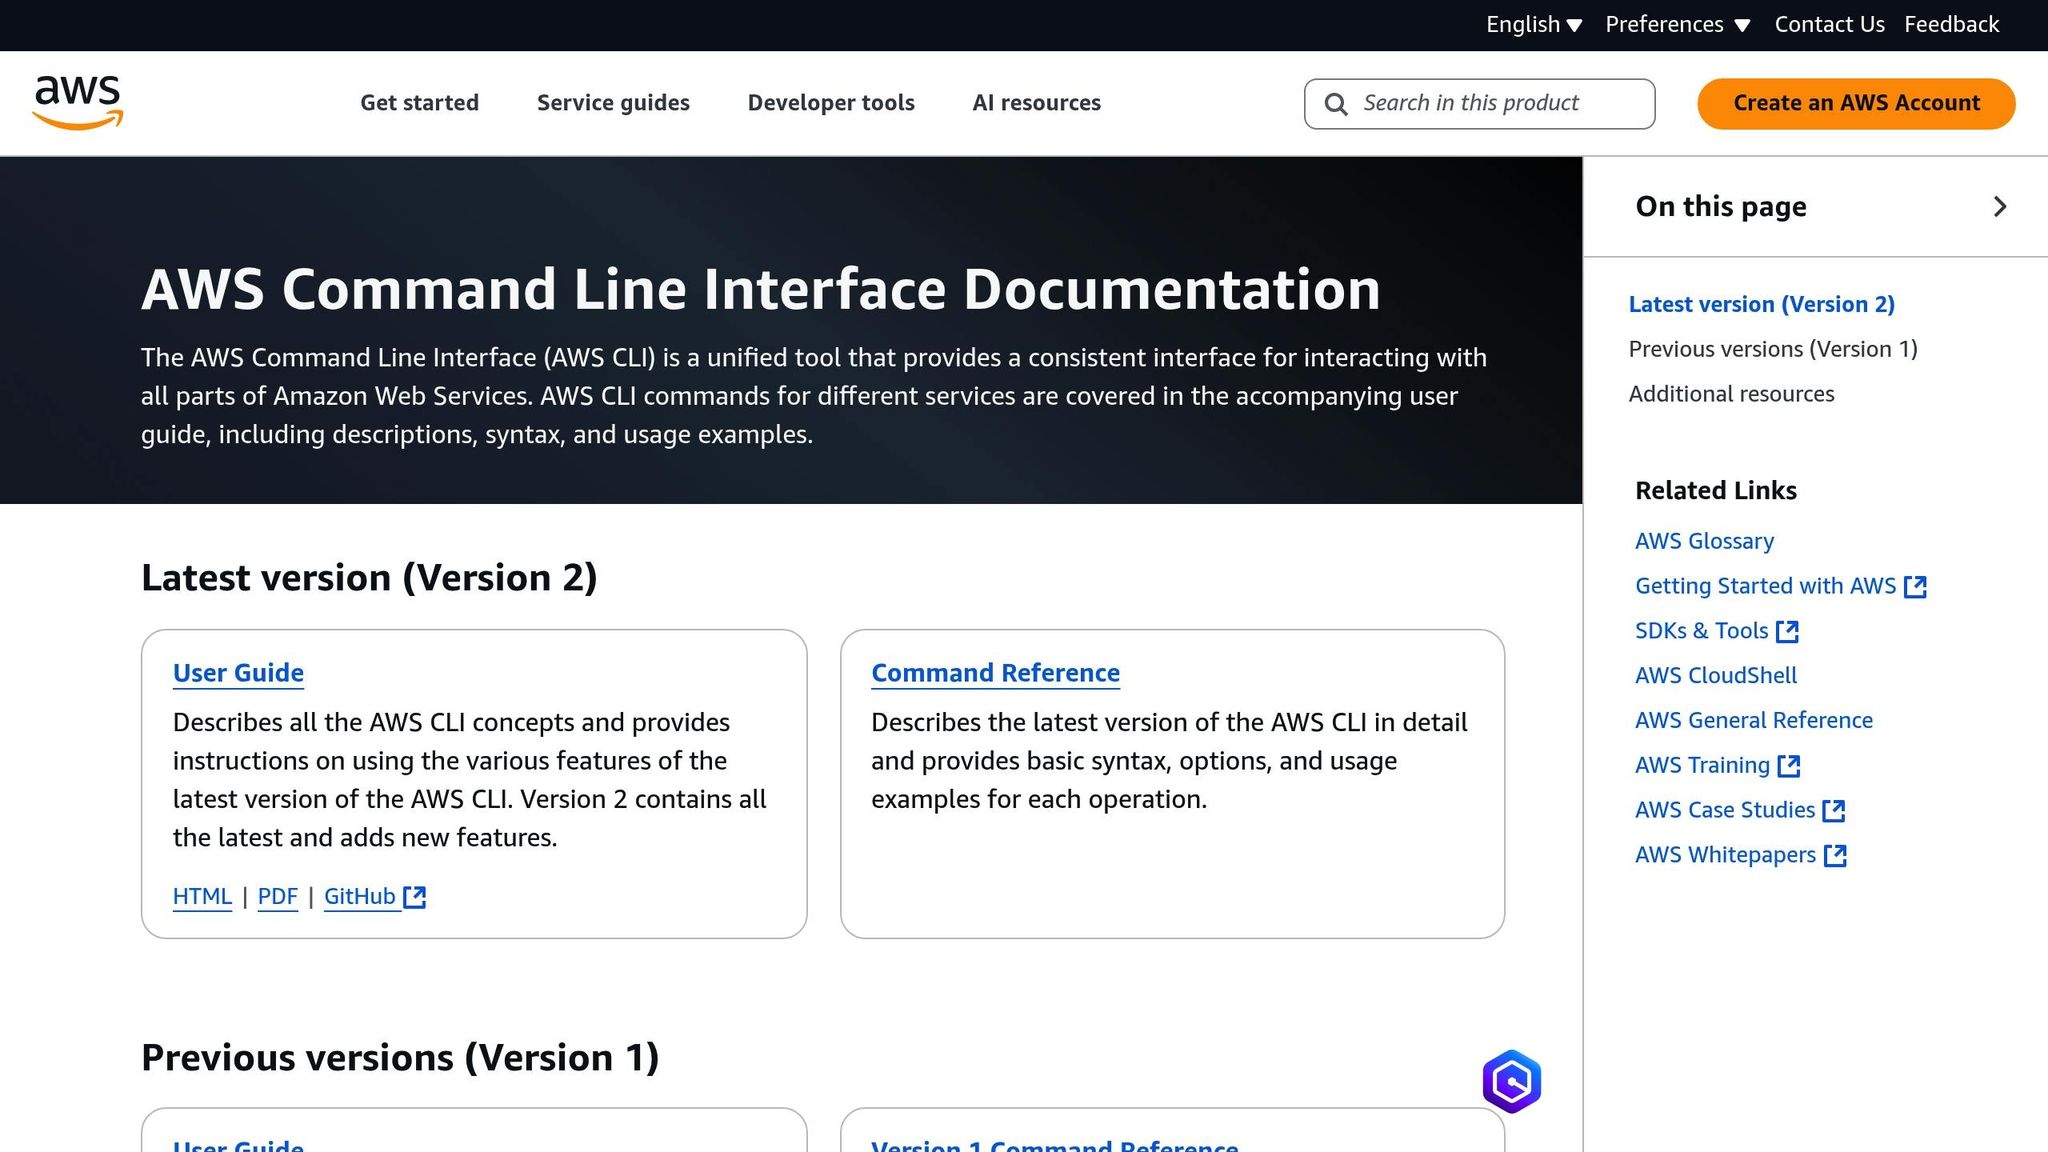
Task: Click the Feedback link
Action: [x=1951, y=25]
